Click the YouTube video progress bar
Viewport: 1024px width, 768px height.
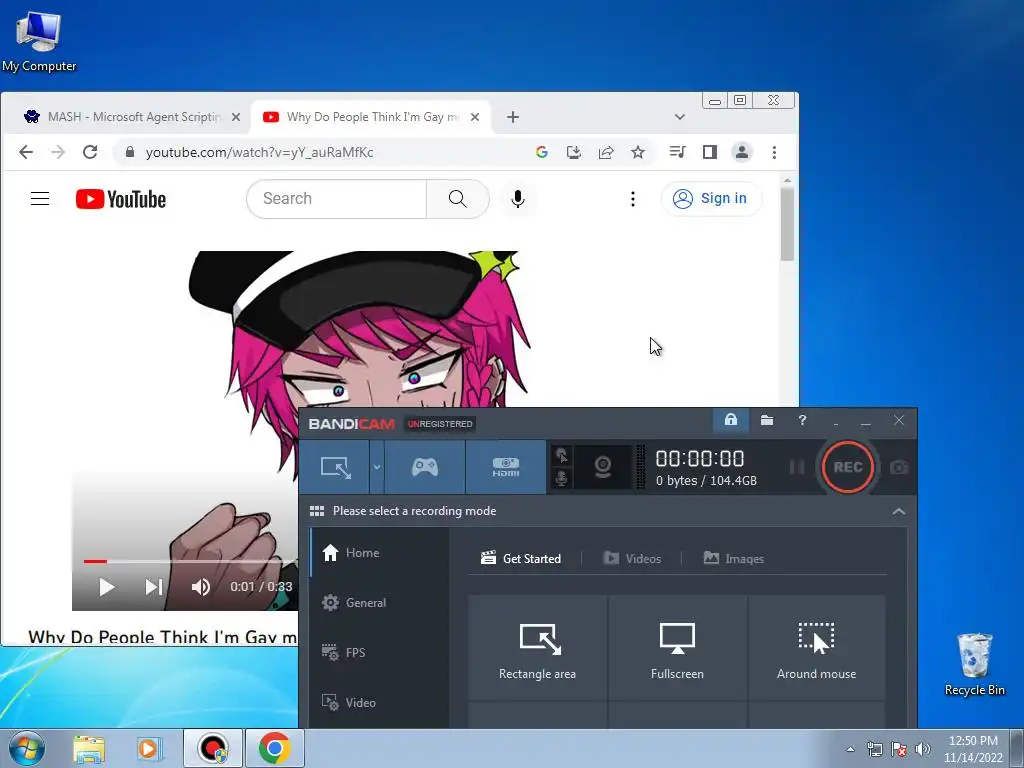point(191,561)
